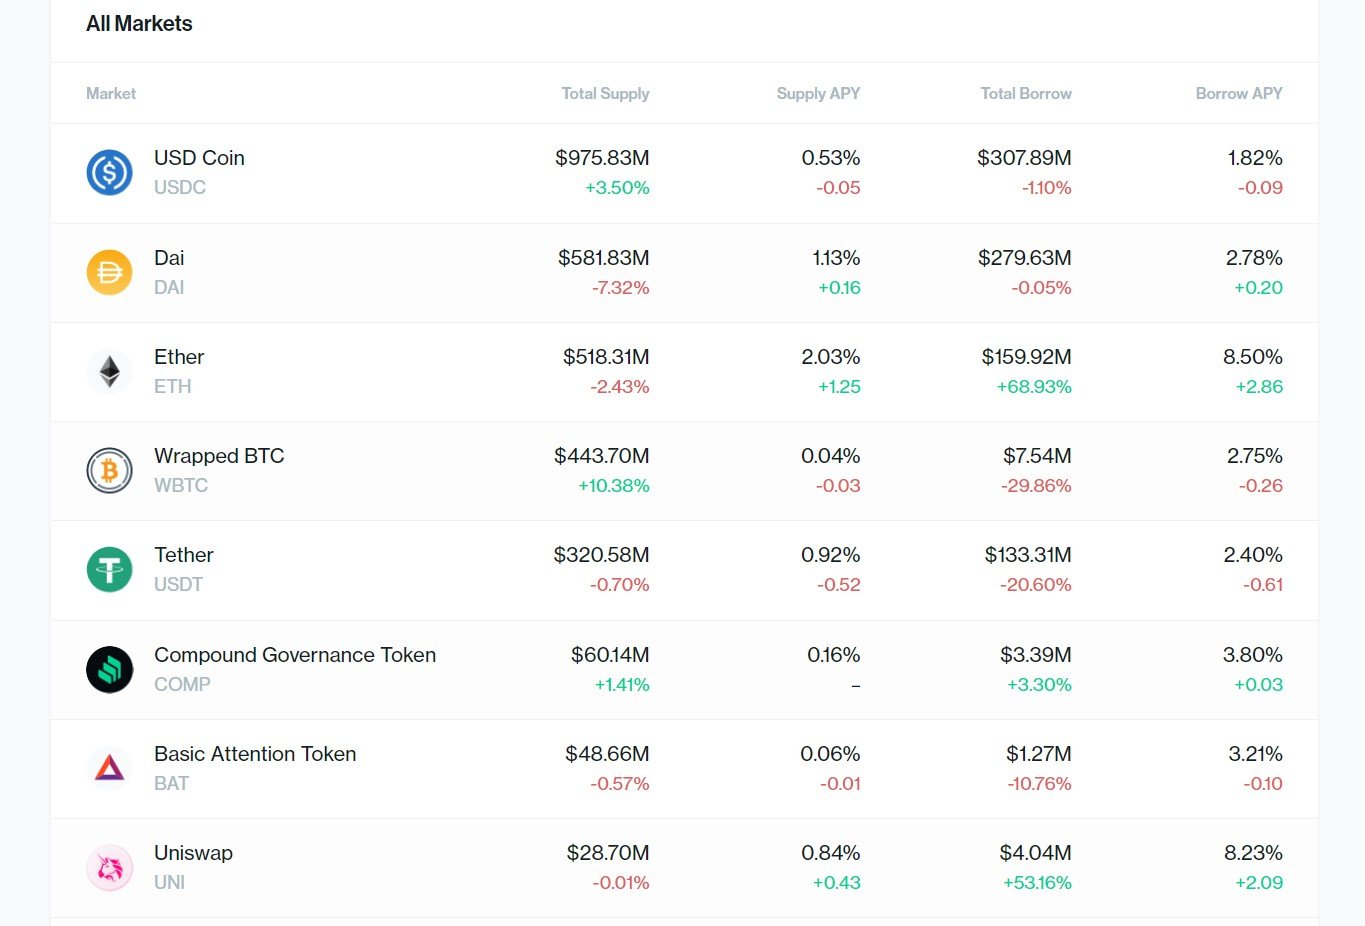Select the 0.92% Tether supply APY
1365x926 pixels.
[x=831, y=555]
